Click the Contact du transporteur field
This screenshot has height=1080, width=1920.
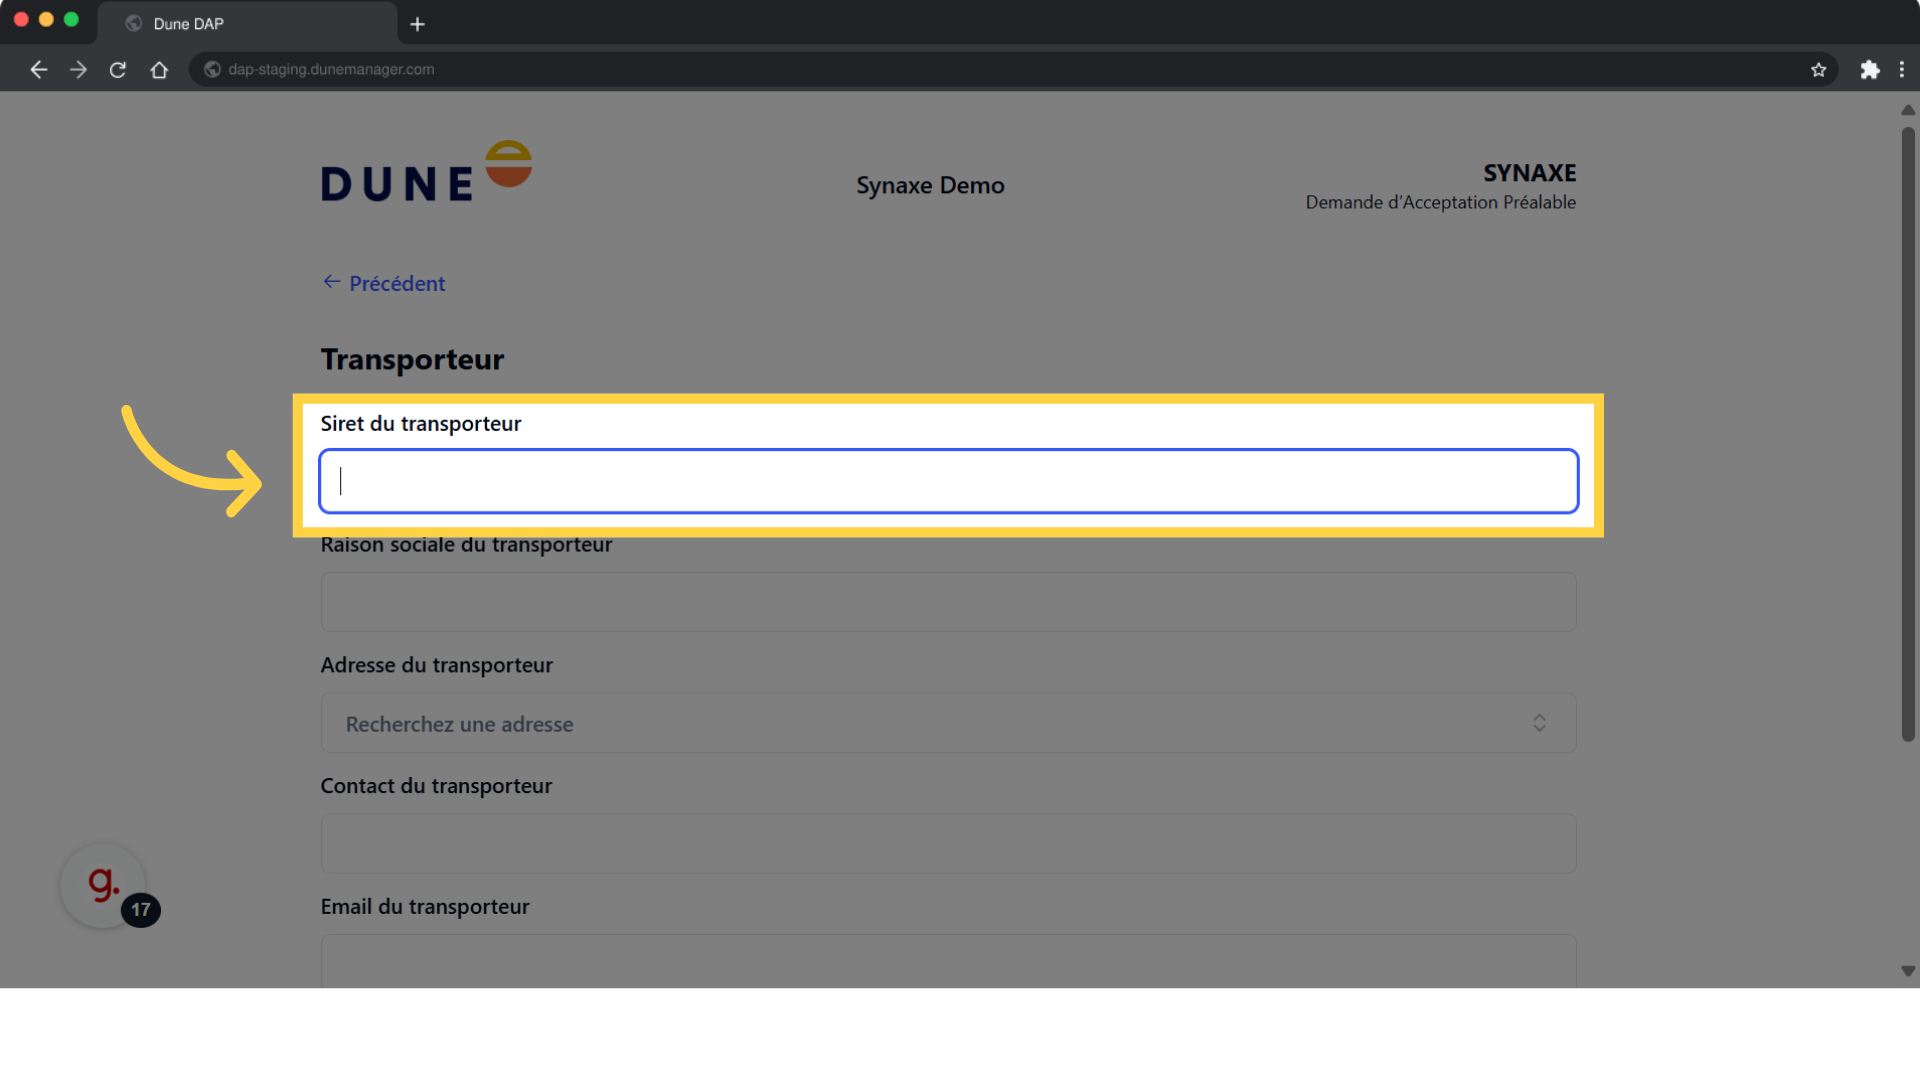pos(948,843)
